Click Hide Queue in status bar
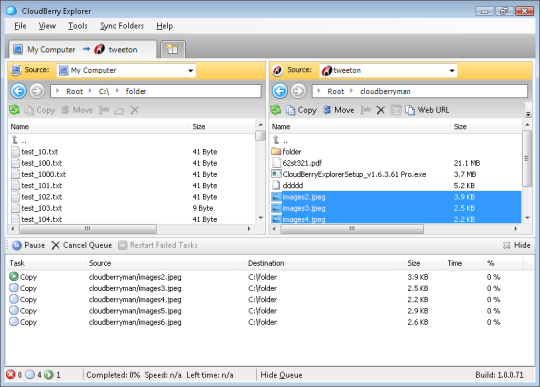540x387 pixels. coord(281,375)
